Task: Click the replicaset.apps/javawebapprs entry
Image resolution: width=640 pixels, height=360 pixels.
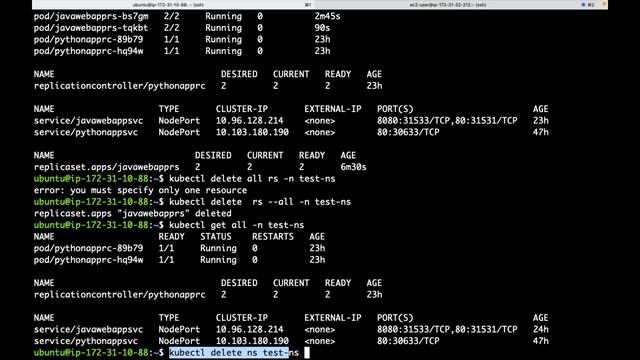Action: click(x=107, y=167)
